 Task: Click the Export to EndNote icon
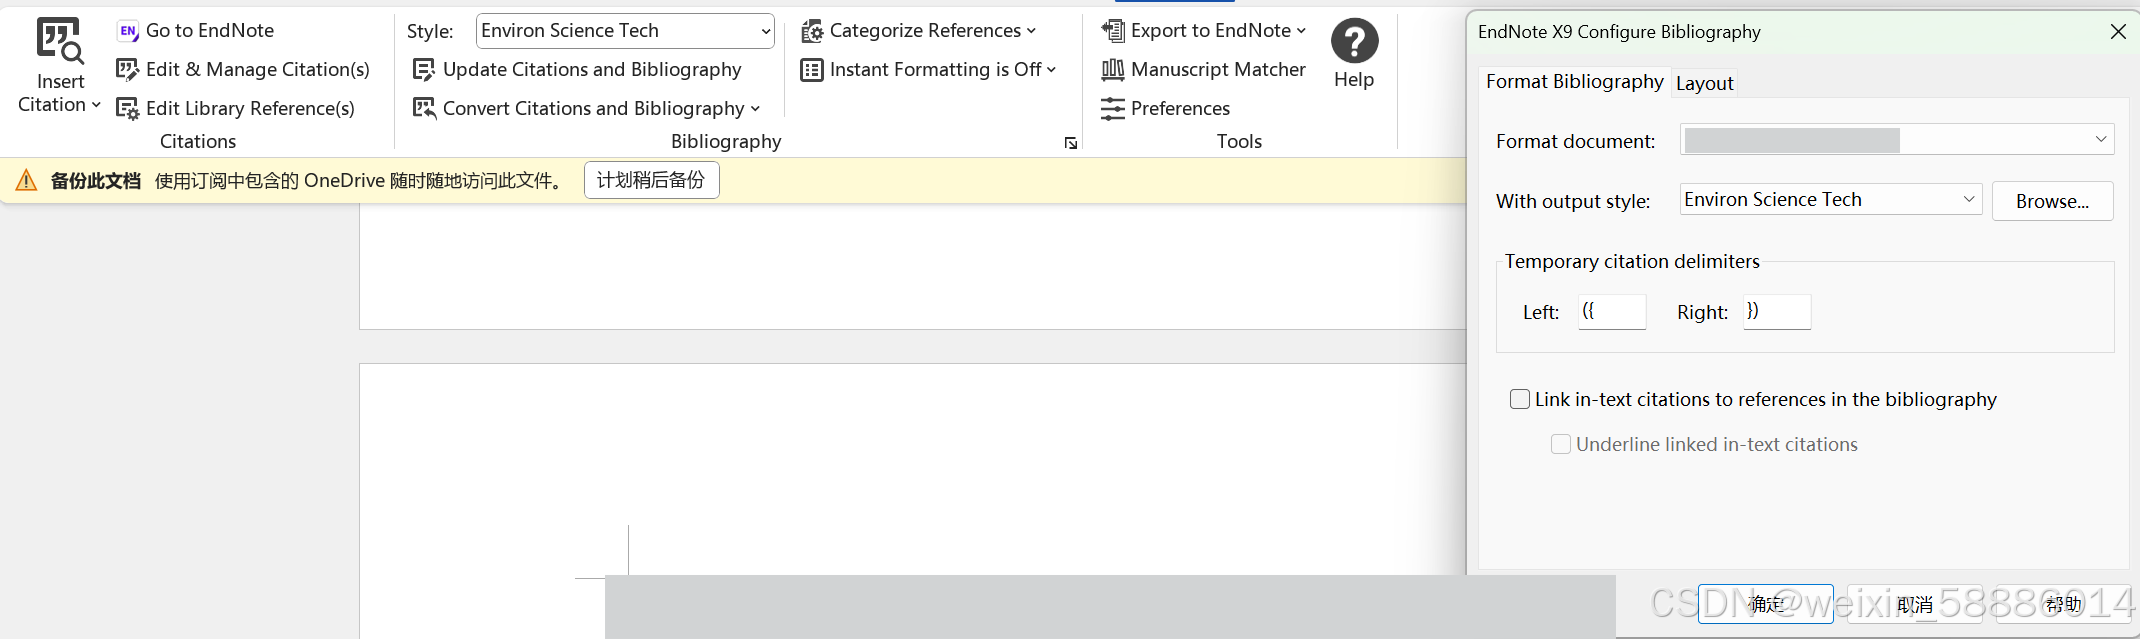[x=1113, y=31]
